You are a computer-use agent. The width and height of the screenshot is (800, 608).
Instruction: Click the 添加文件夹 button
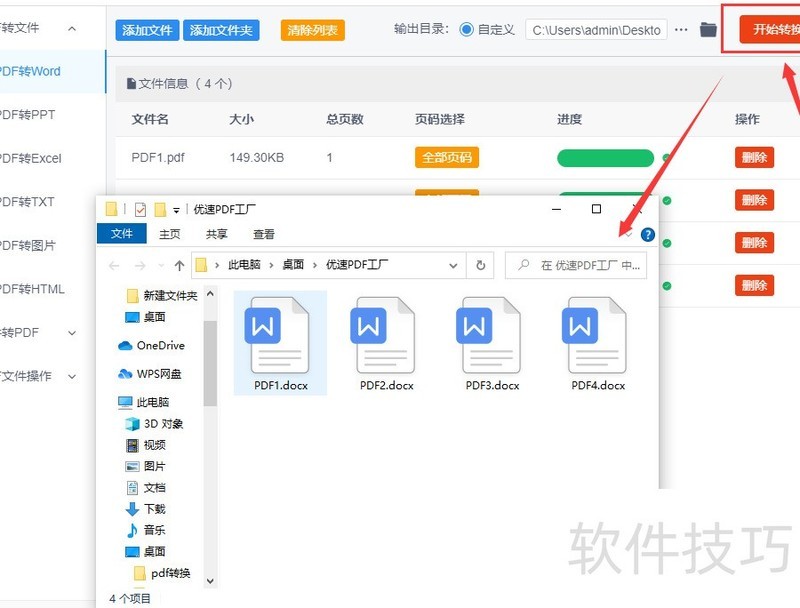tap(221, 31)
